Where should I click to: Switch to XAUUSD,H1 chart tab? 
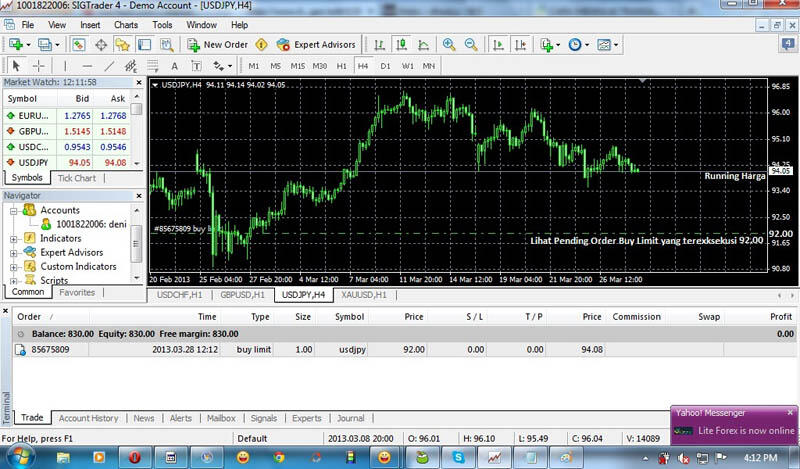tap(364, 295)
